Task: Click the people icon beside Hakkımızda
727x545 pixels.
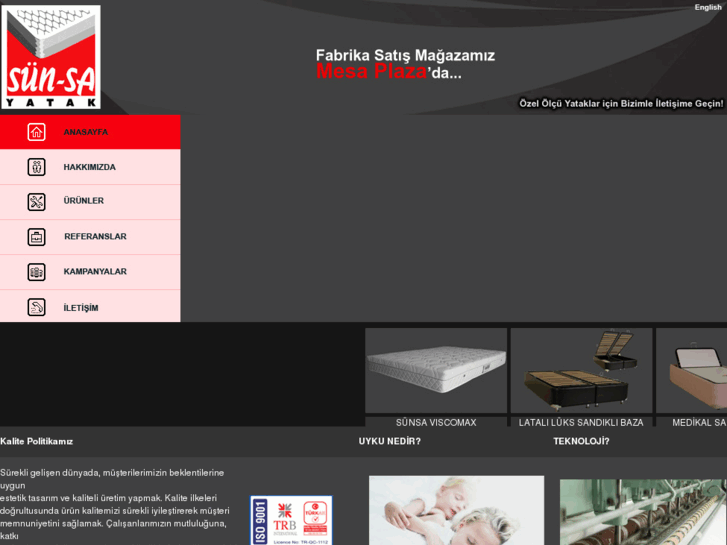Action: point(36,167)
